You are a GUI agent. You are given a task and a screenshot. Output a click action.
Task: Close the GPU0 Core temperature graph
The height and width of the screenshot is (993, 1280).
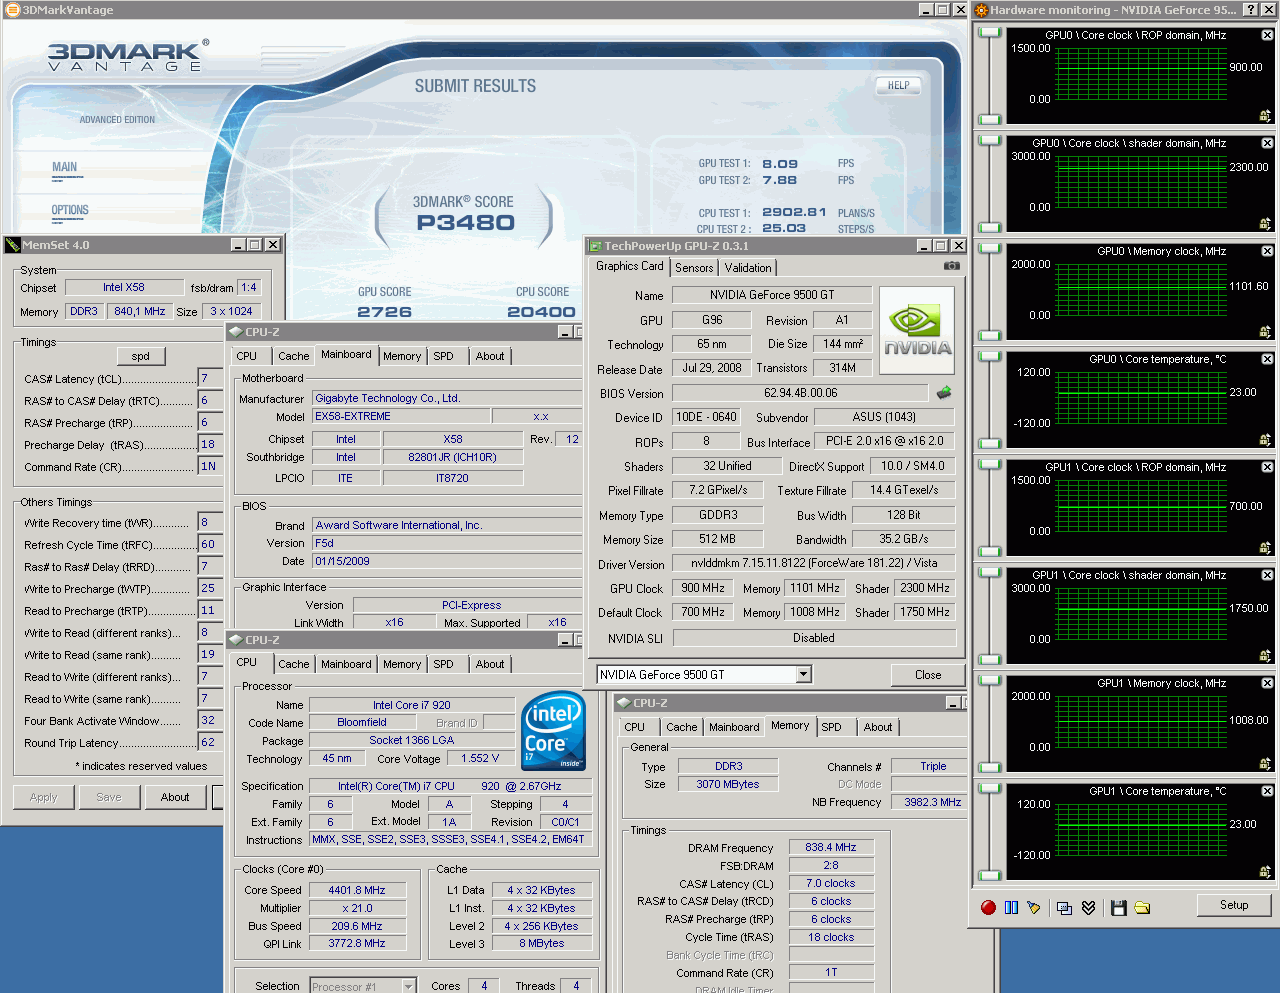pyautogui.click(x=1267, y=359)
